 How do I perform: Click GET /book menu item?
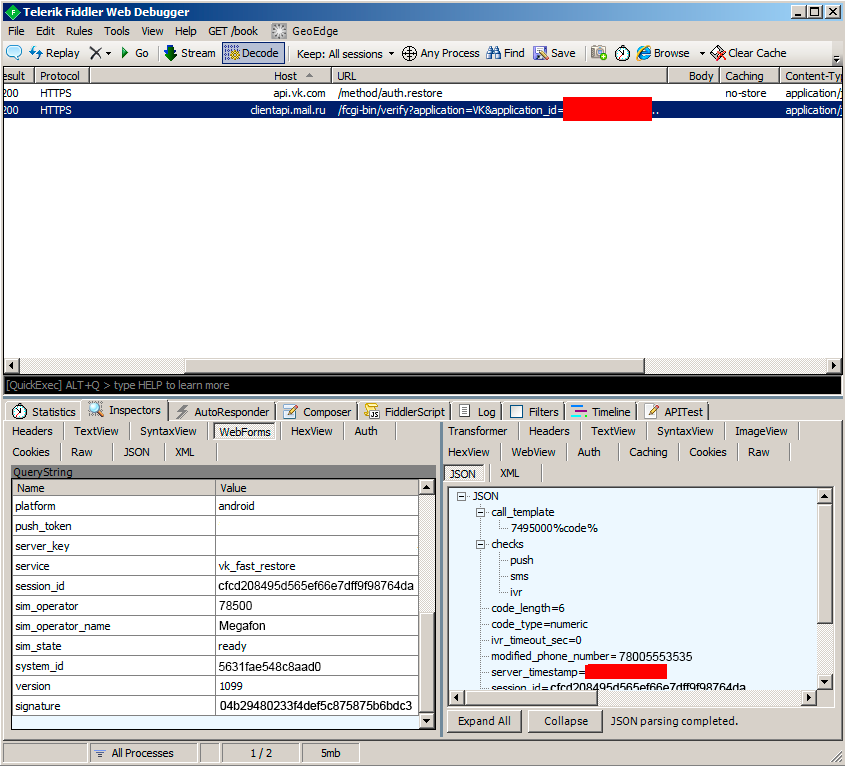233,31
